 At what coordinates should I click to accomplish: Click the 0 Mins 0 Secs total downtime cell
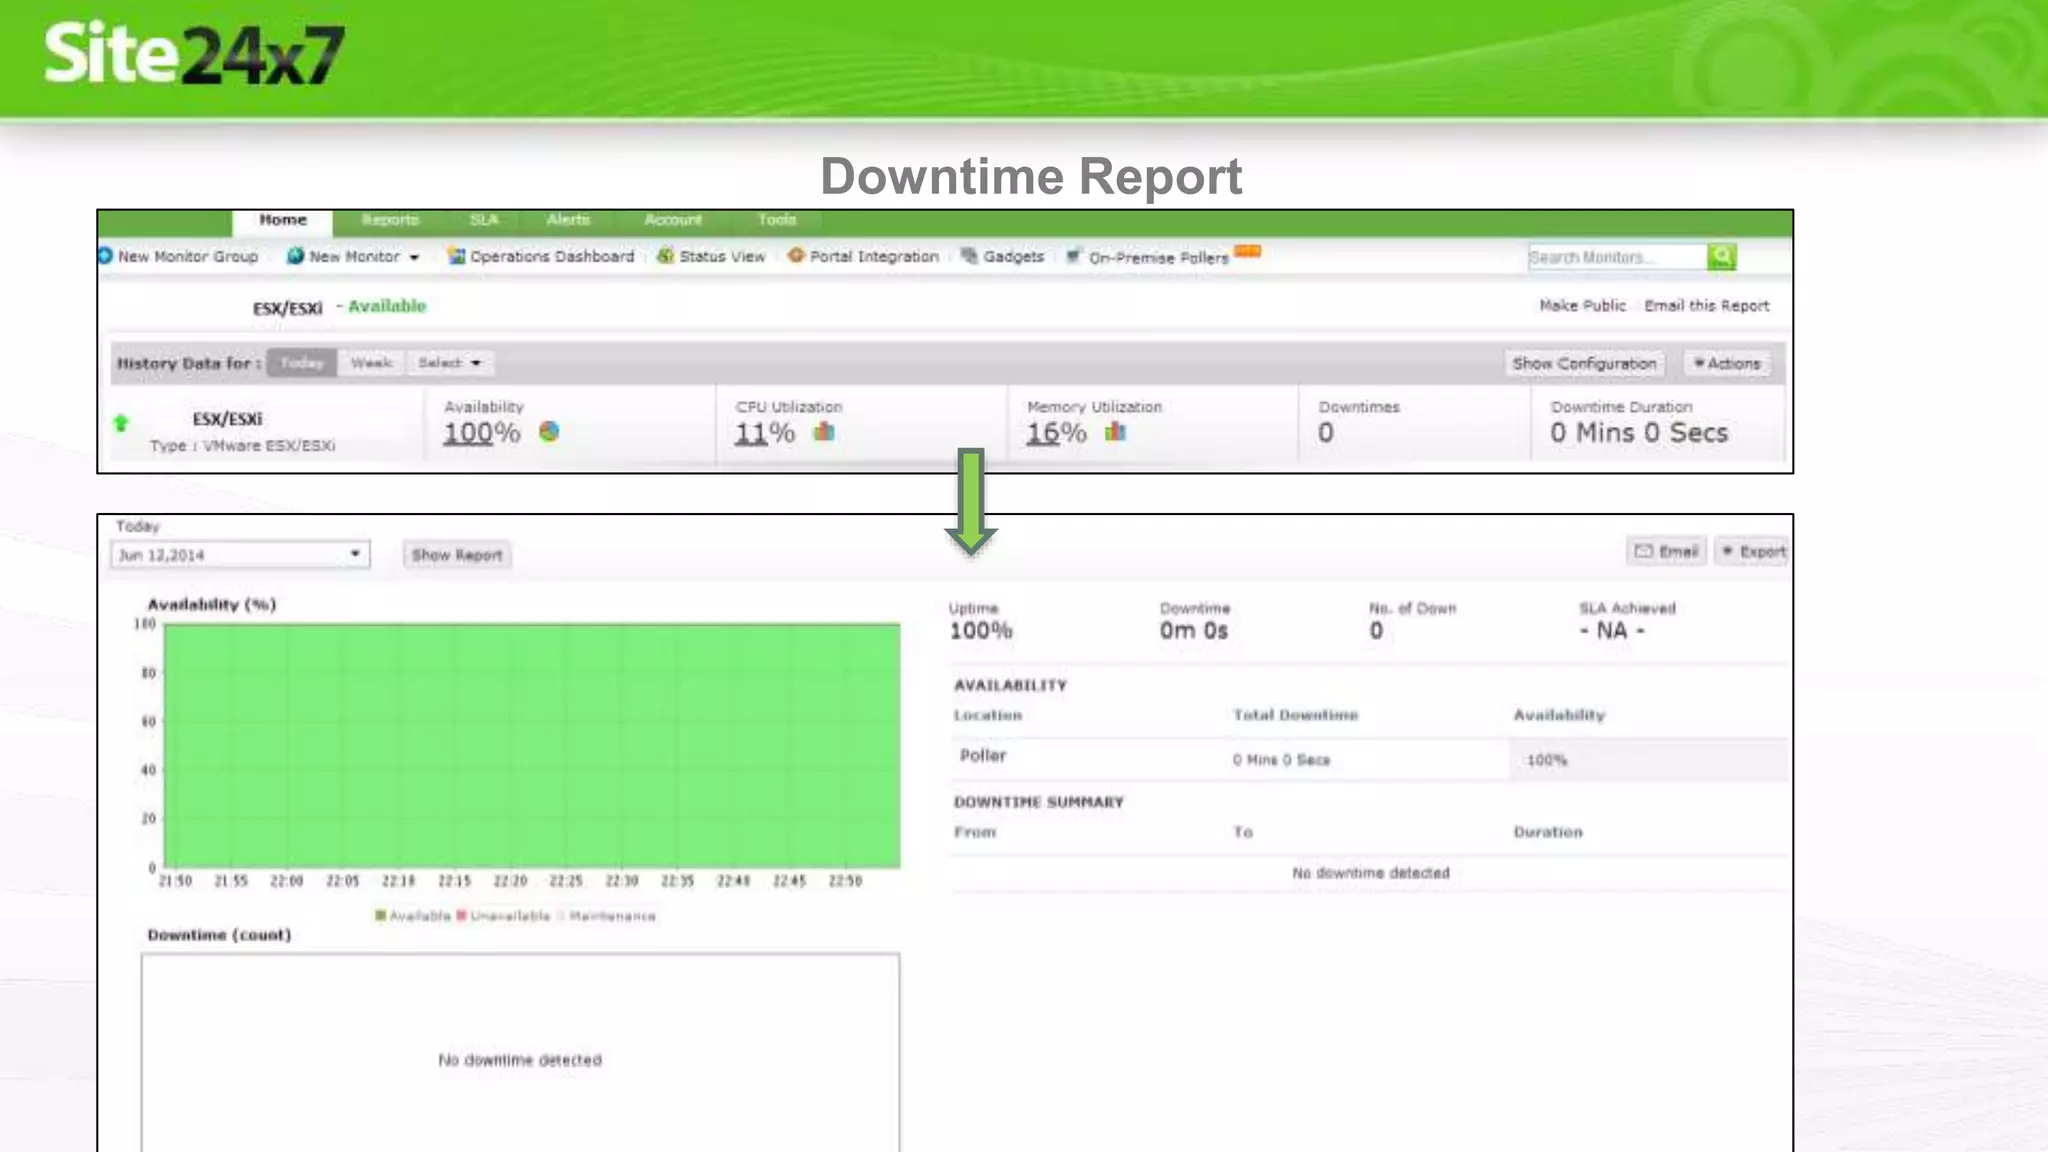(x=1281, y=760)
